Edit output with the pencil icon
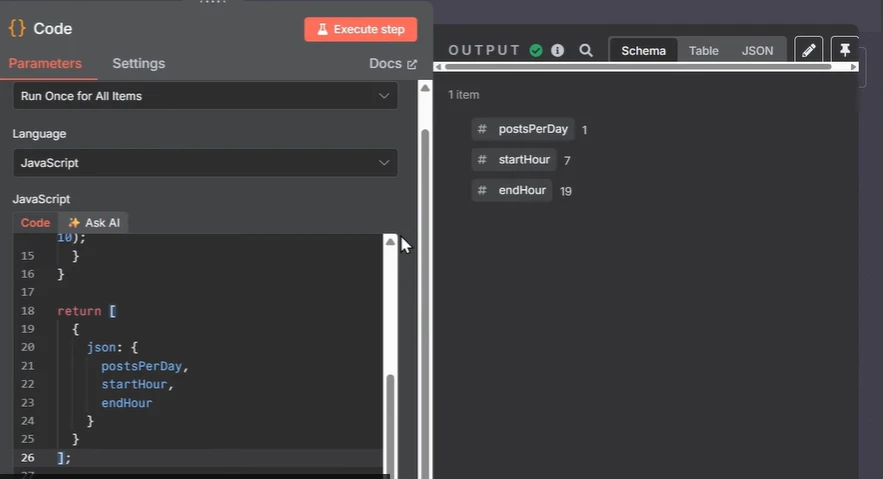The height and width of the screenshot is (479, 883). (809, 51)
